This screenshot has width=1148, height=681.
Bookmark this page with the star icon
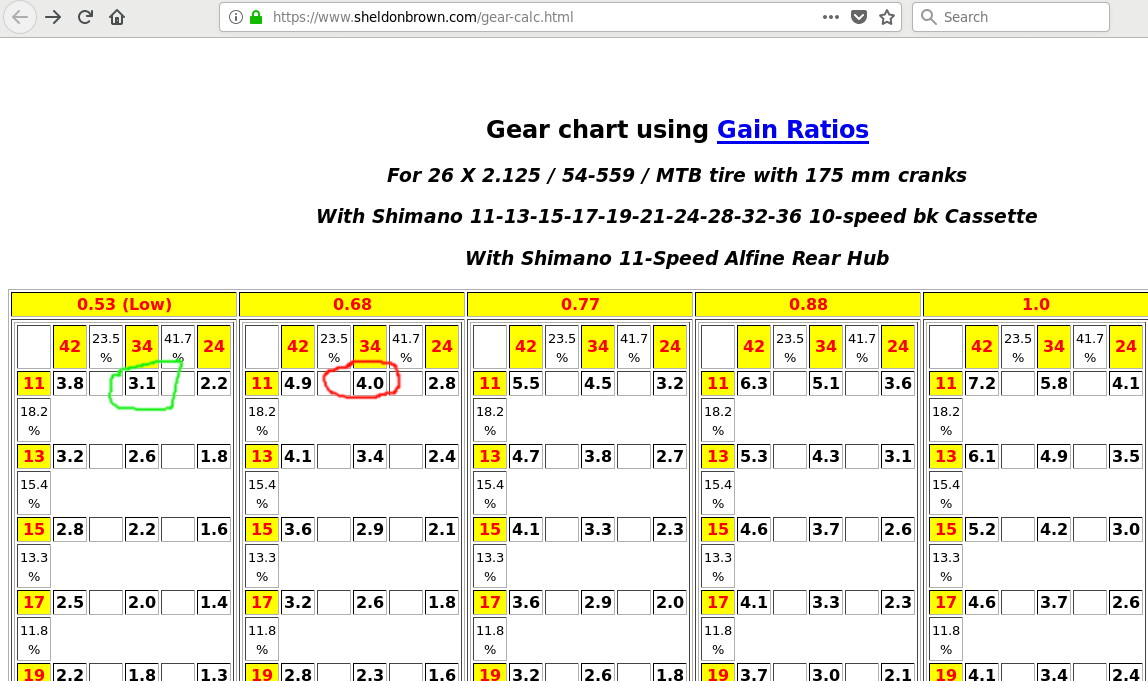pos(887,17)
